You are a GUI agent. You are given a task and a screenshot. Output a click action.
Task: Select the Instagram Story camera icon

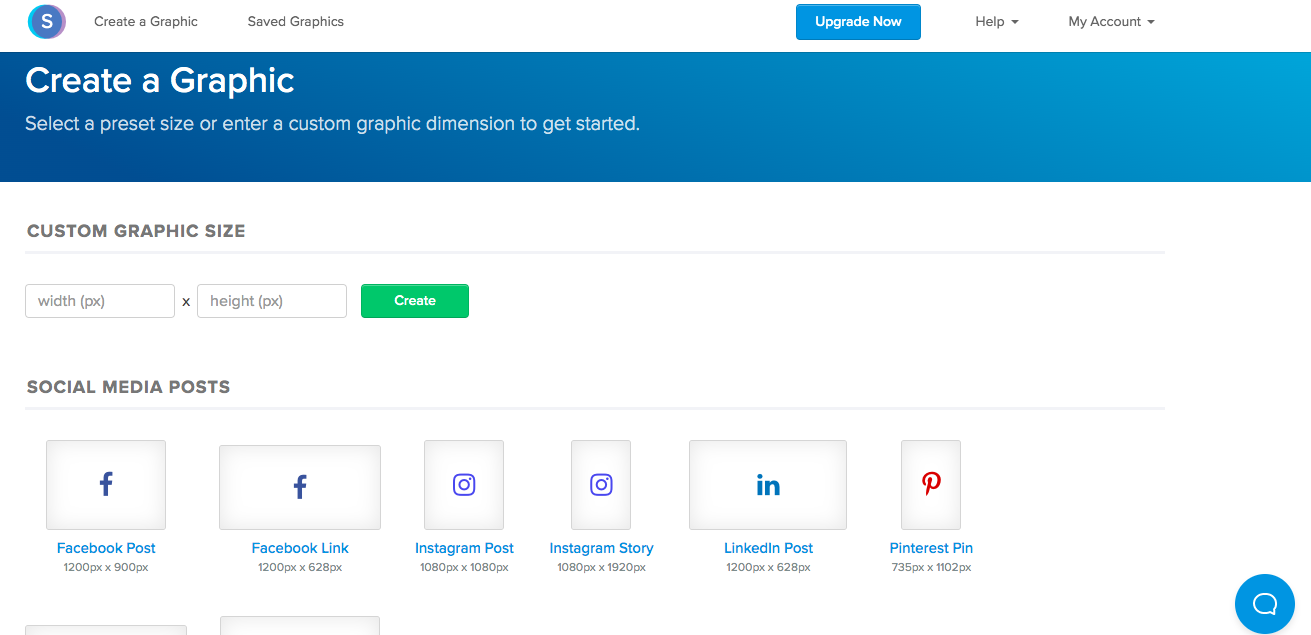[x=600, y=483]
